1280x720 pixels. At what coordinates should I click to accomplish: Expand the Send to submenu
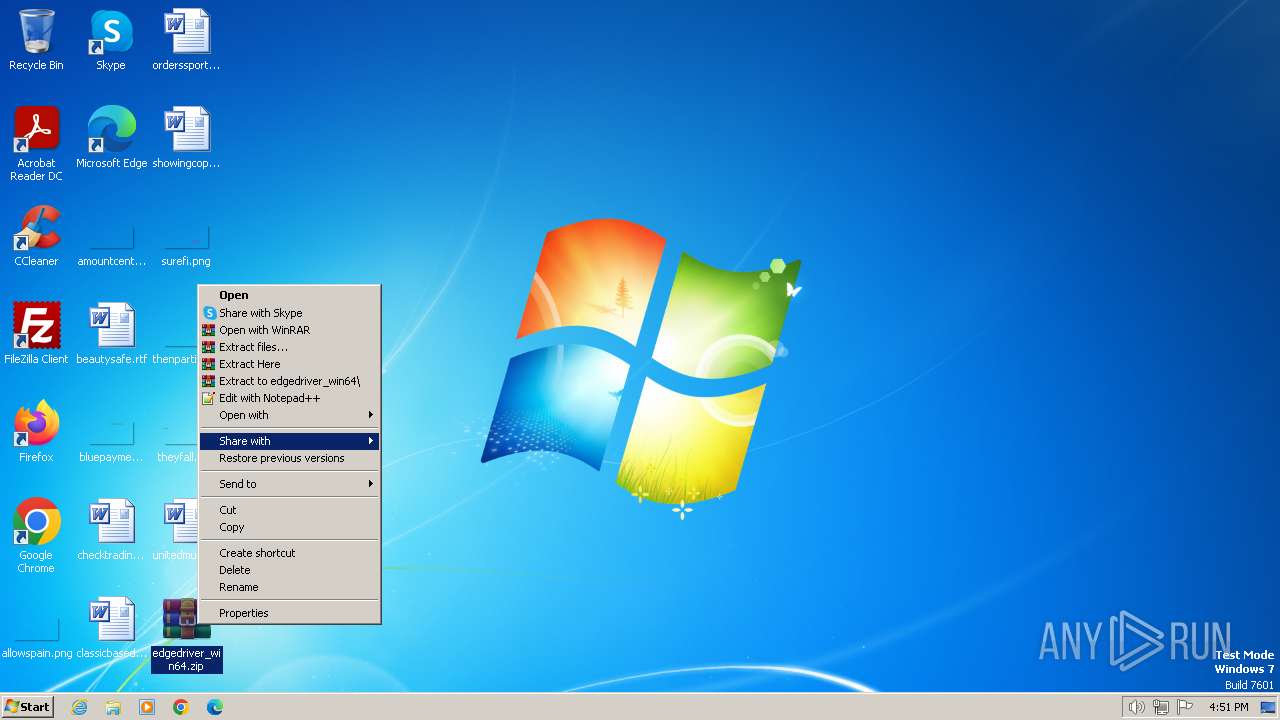coord(290,484)
